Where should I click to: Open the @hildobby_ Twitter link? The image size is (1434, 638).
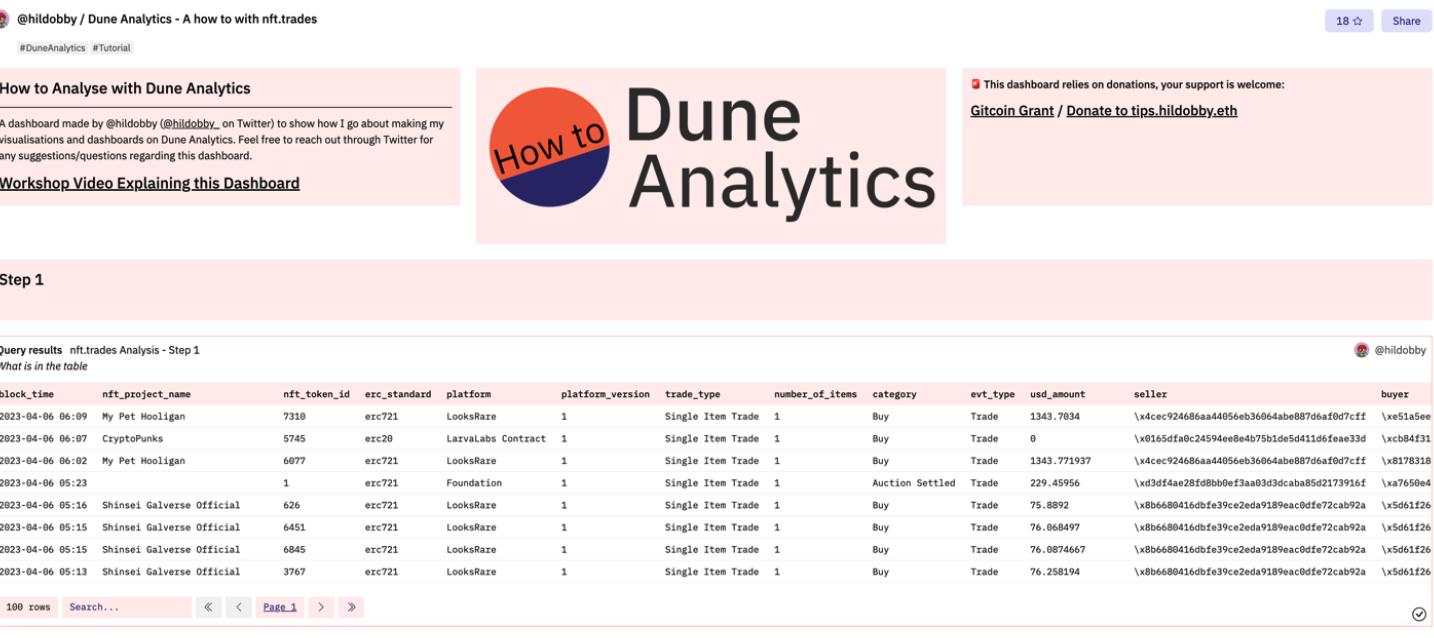(190, 124)
